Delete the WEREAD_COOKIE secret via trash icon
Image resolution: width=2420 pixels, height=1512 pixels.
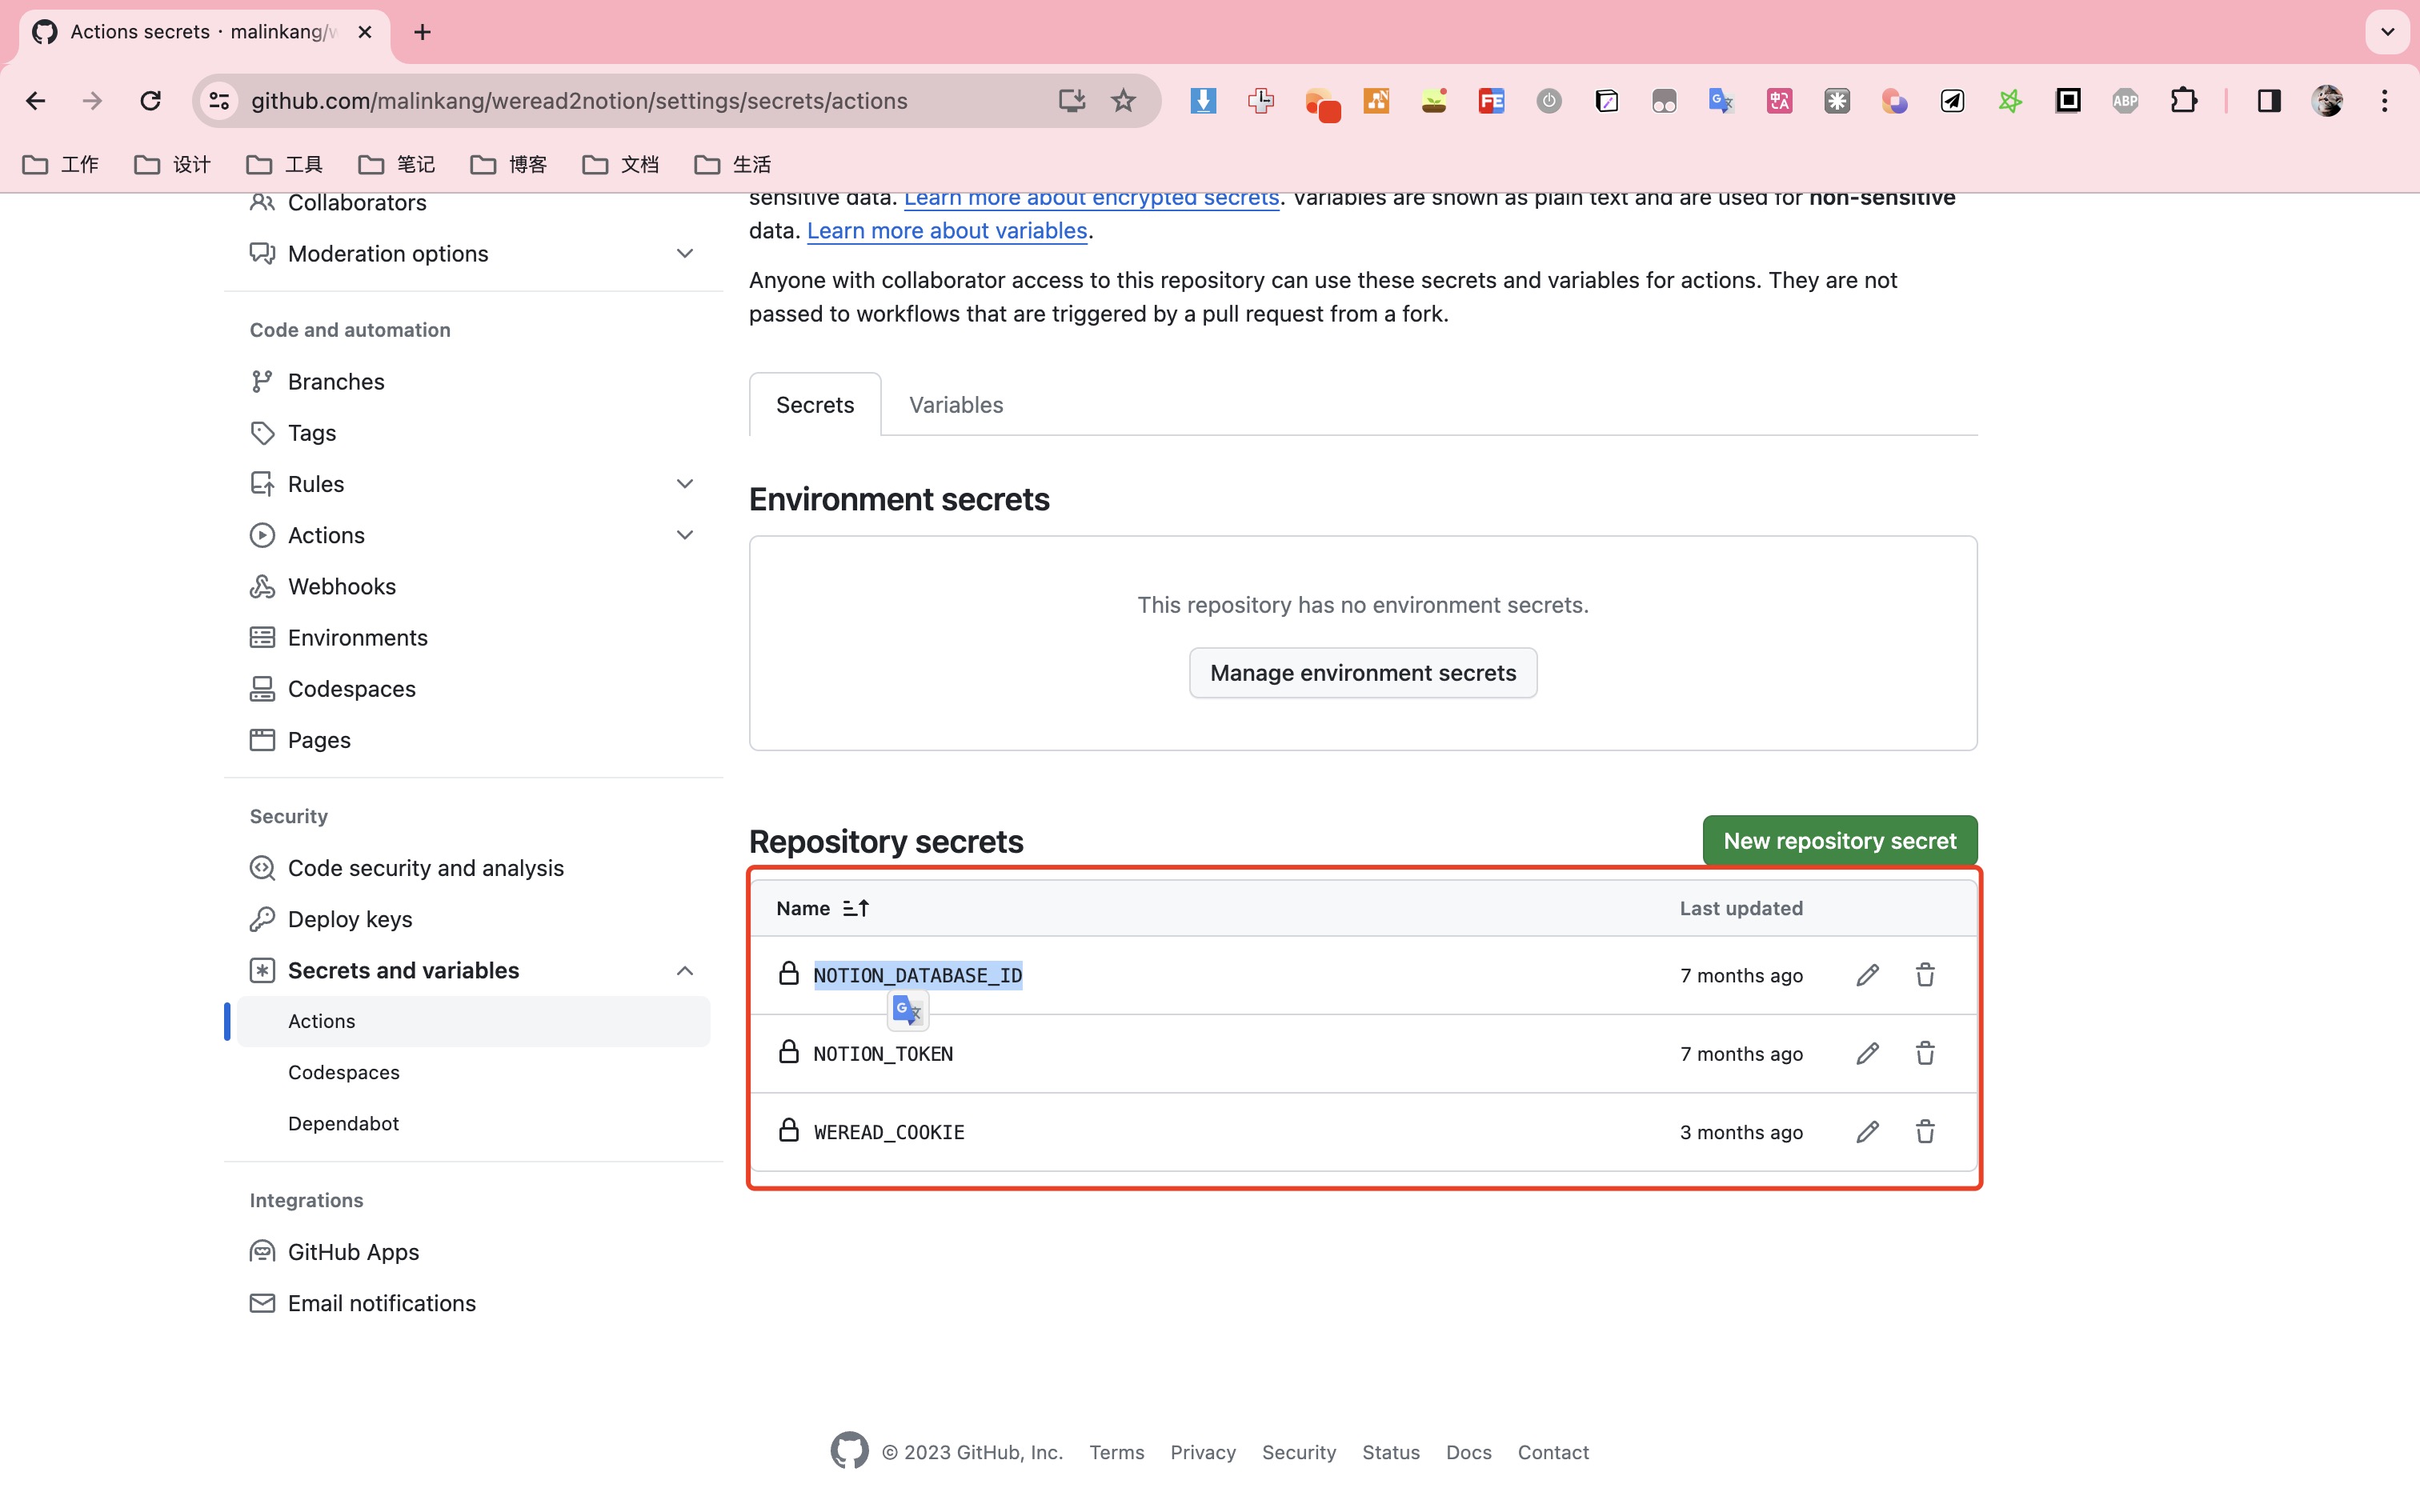[x=1925, y=1132]
